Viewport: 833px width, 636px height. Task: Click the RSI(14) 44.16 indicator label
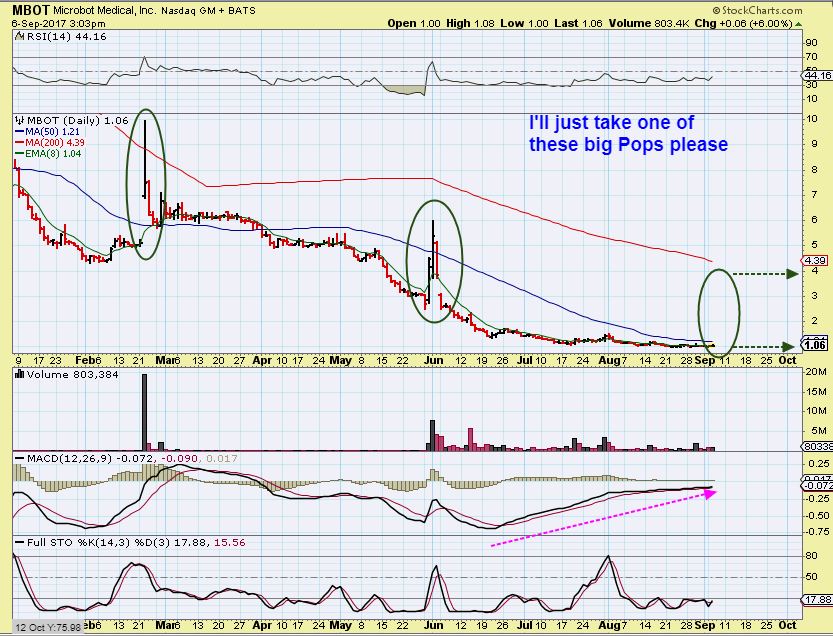coord(65,37)
